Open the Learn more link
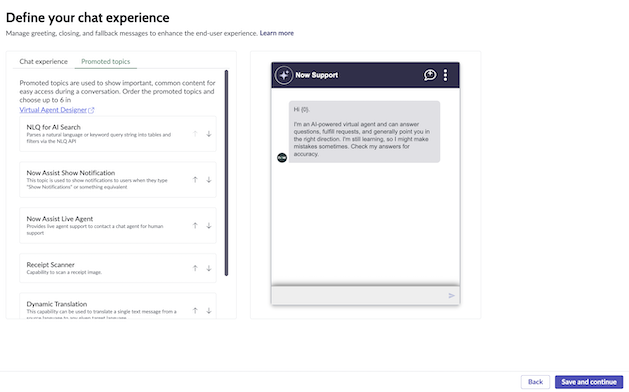Image resolution: width=629 pixels, height=392 pixels. point(277,33)
